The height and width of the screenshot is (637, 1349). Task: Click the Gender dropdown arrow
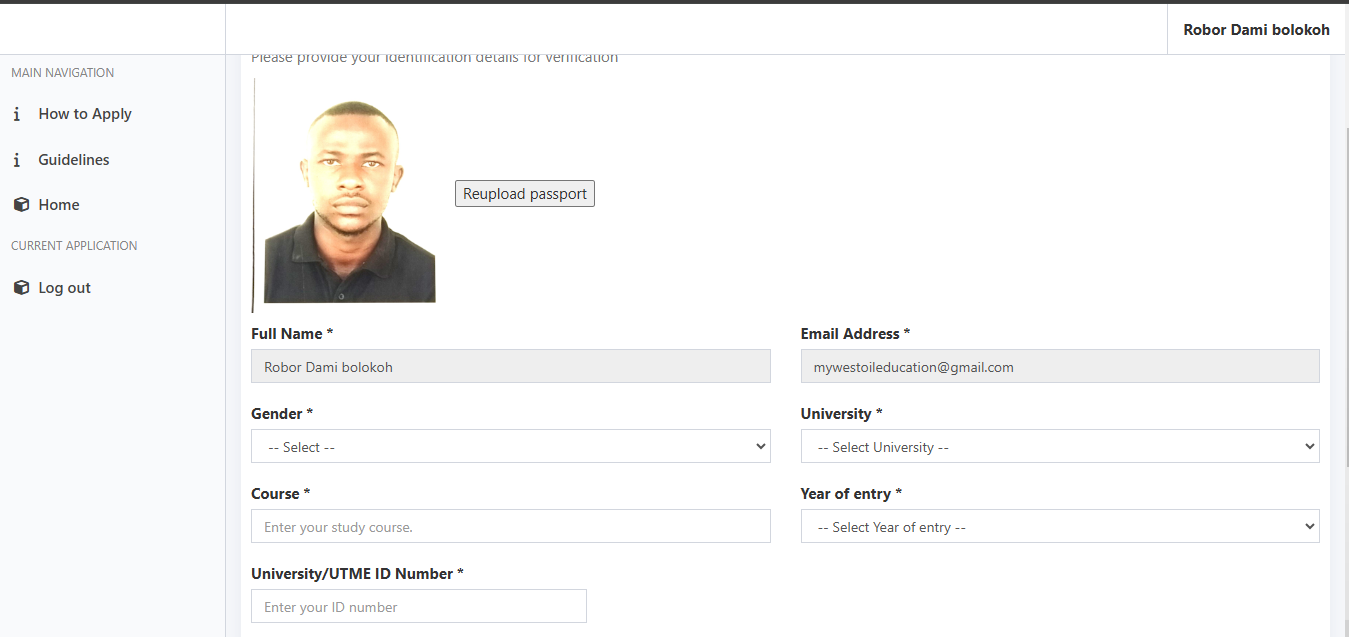pyautogui.click(x=761, y=447)
